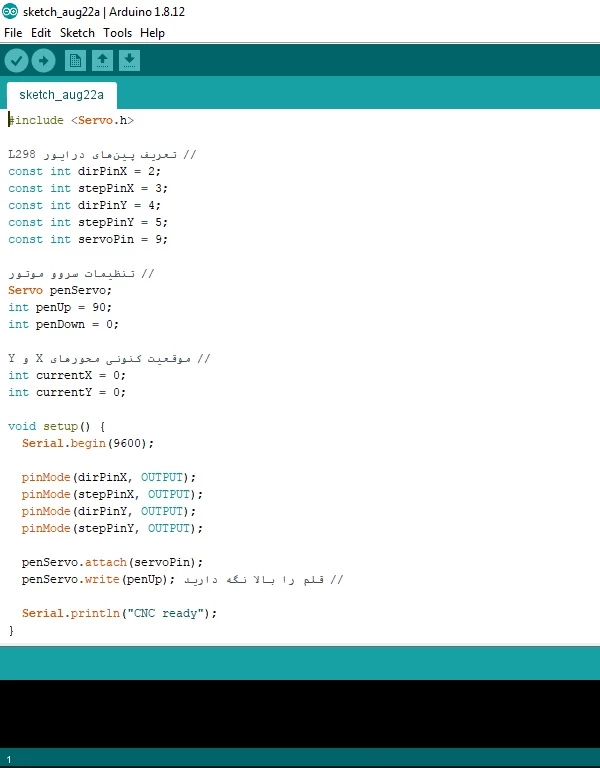Upload the sketch with the arrow button
Image resolution: width=600 pixels, height=768 pixels.
(43, 61)
